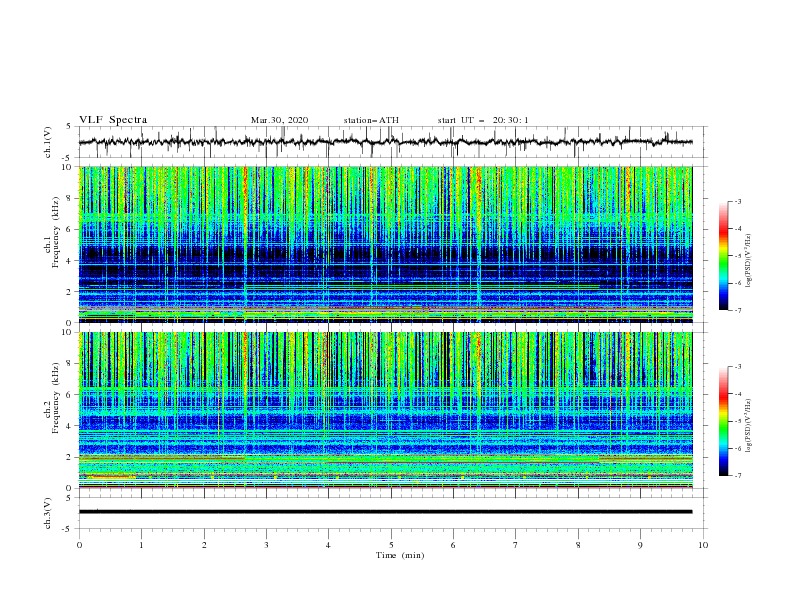
Task: Click the "VLF Spectra" plot title
Action: 113,120
